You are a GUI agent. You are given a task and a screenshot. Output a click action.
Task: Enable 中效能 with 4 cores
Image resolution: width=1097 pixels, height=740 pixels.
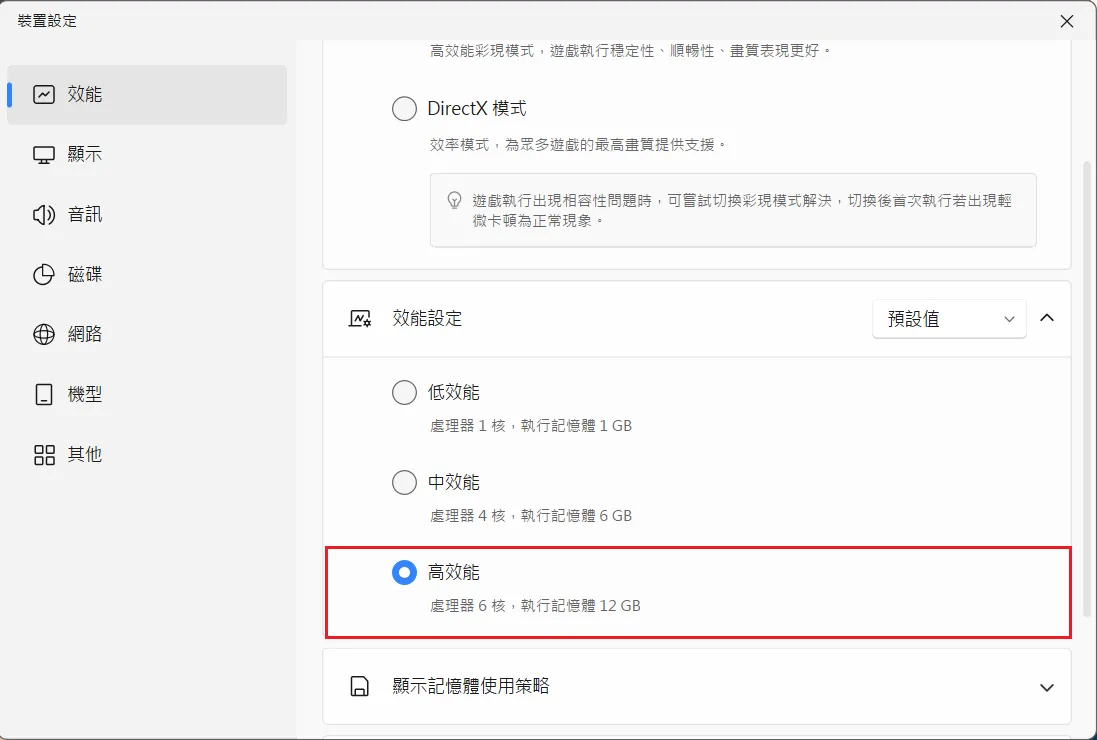tap(404, 482)
